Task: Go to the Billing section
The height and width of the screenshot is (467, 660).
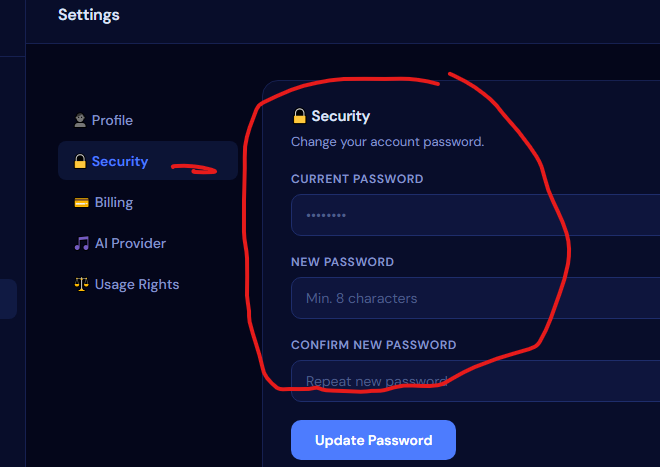Action: pyautogui.click(x=148, y=203)
